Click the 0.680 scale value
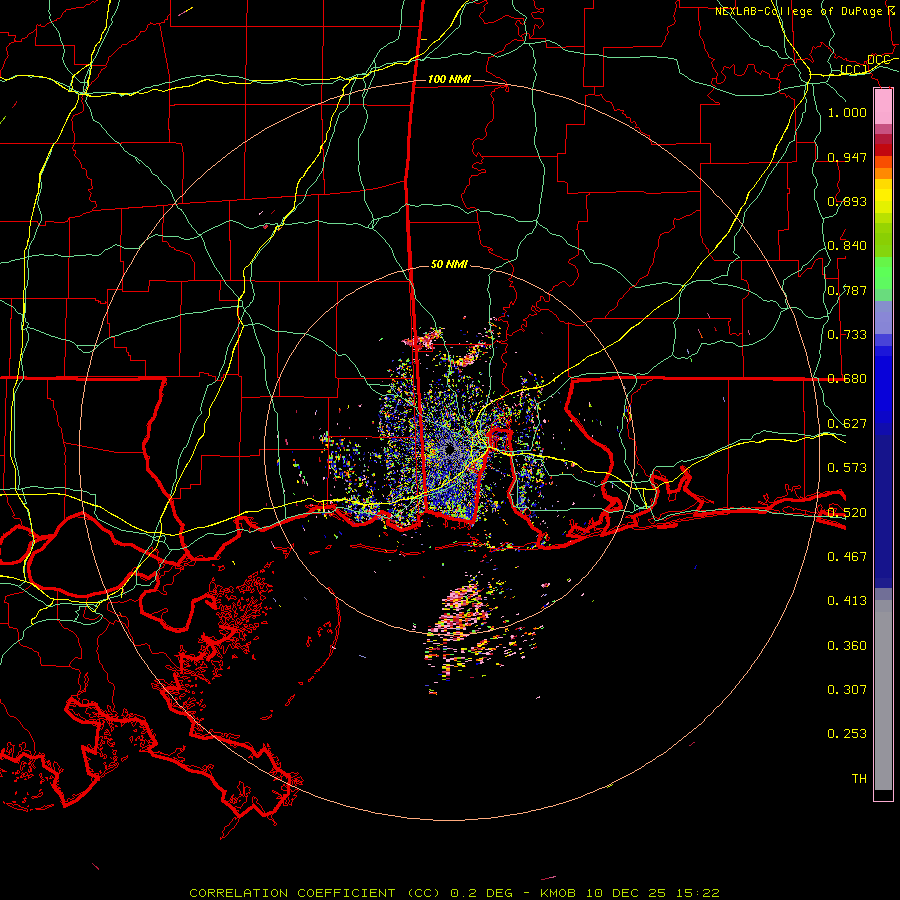 click(x=847, y=379)
